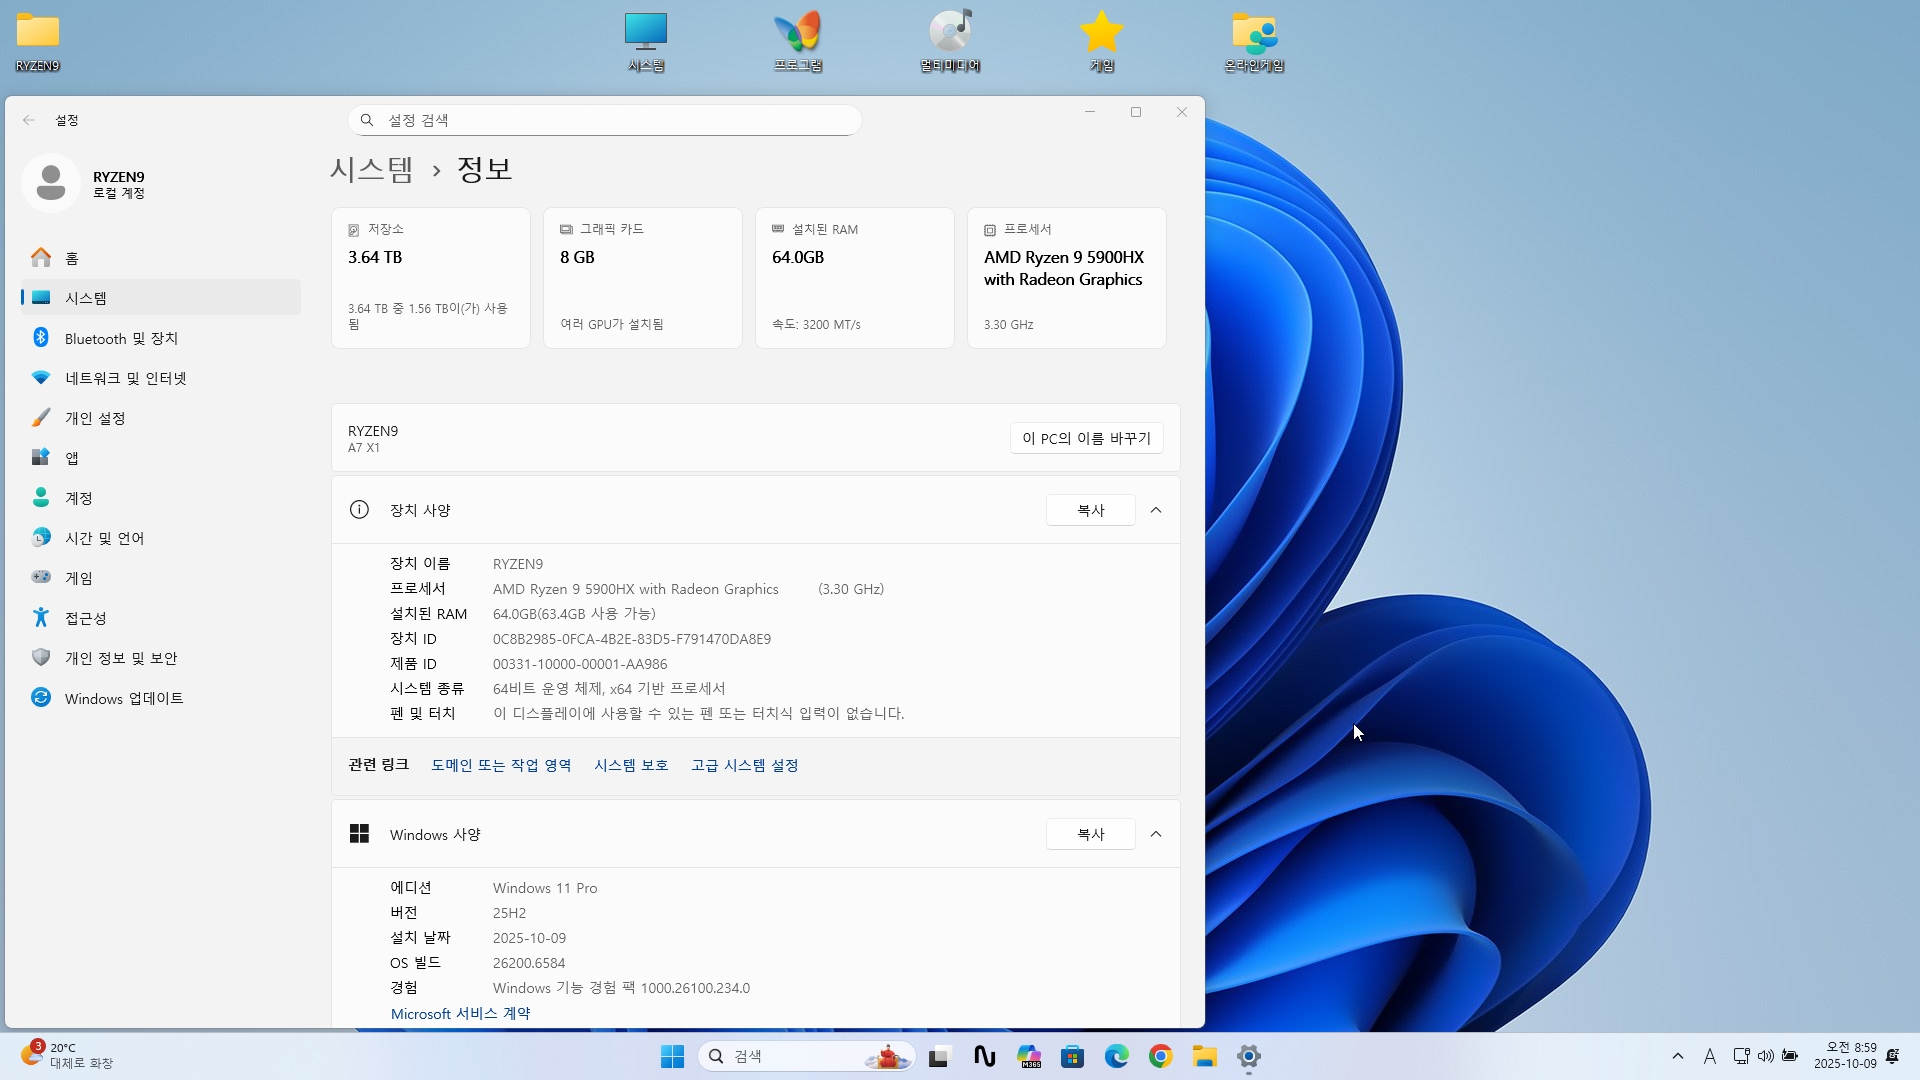Open the Bluetooth and devices section
Image resolution: width=1920 pixels, height=1080 pixels.
point(121,338)
